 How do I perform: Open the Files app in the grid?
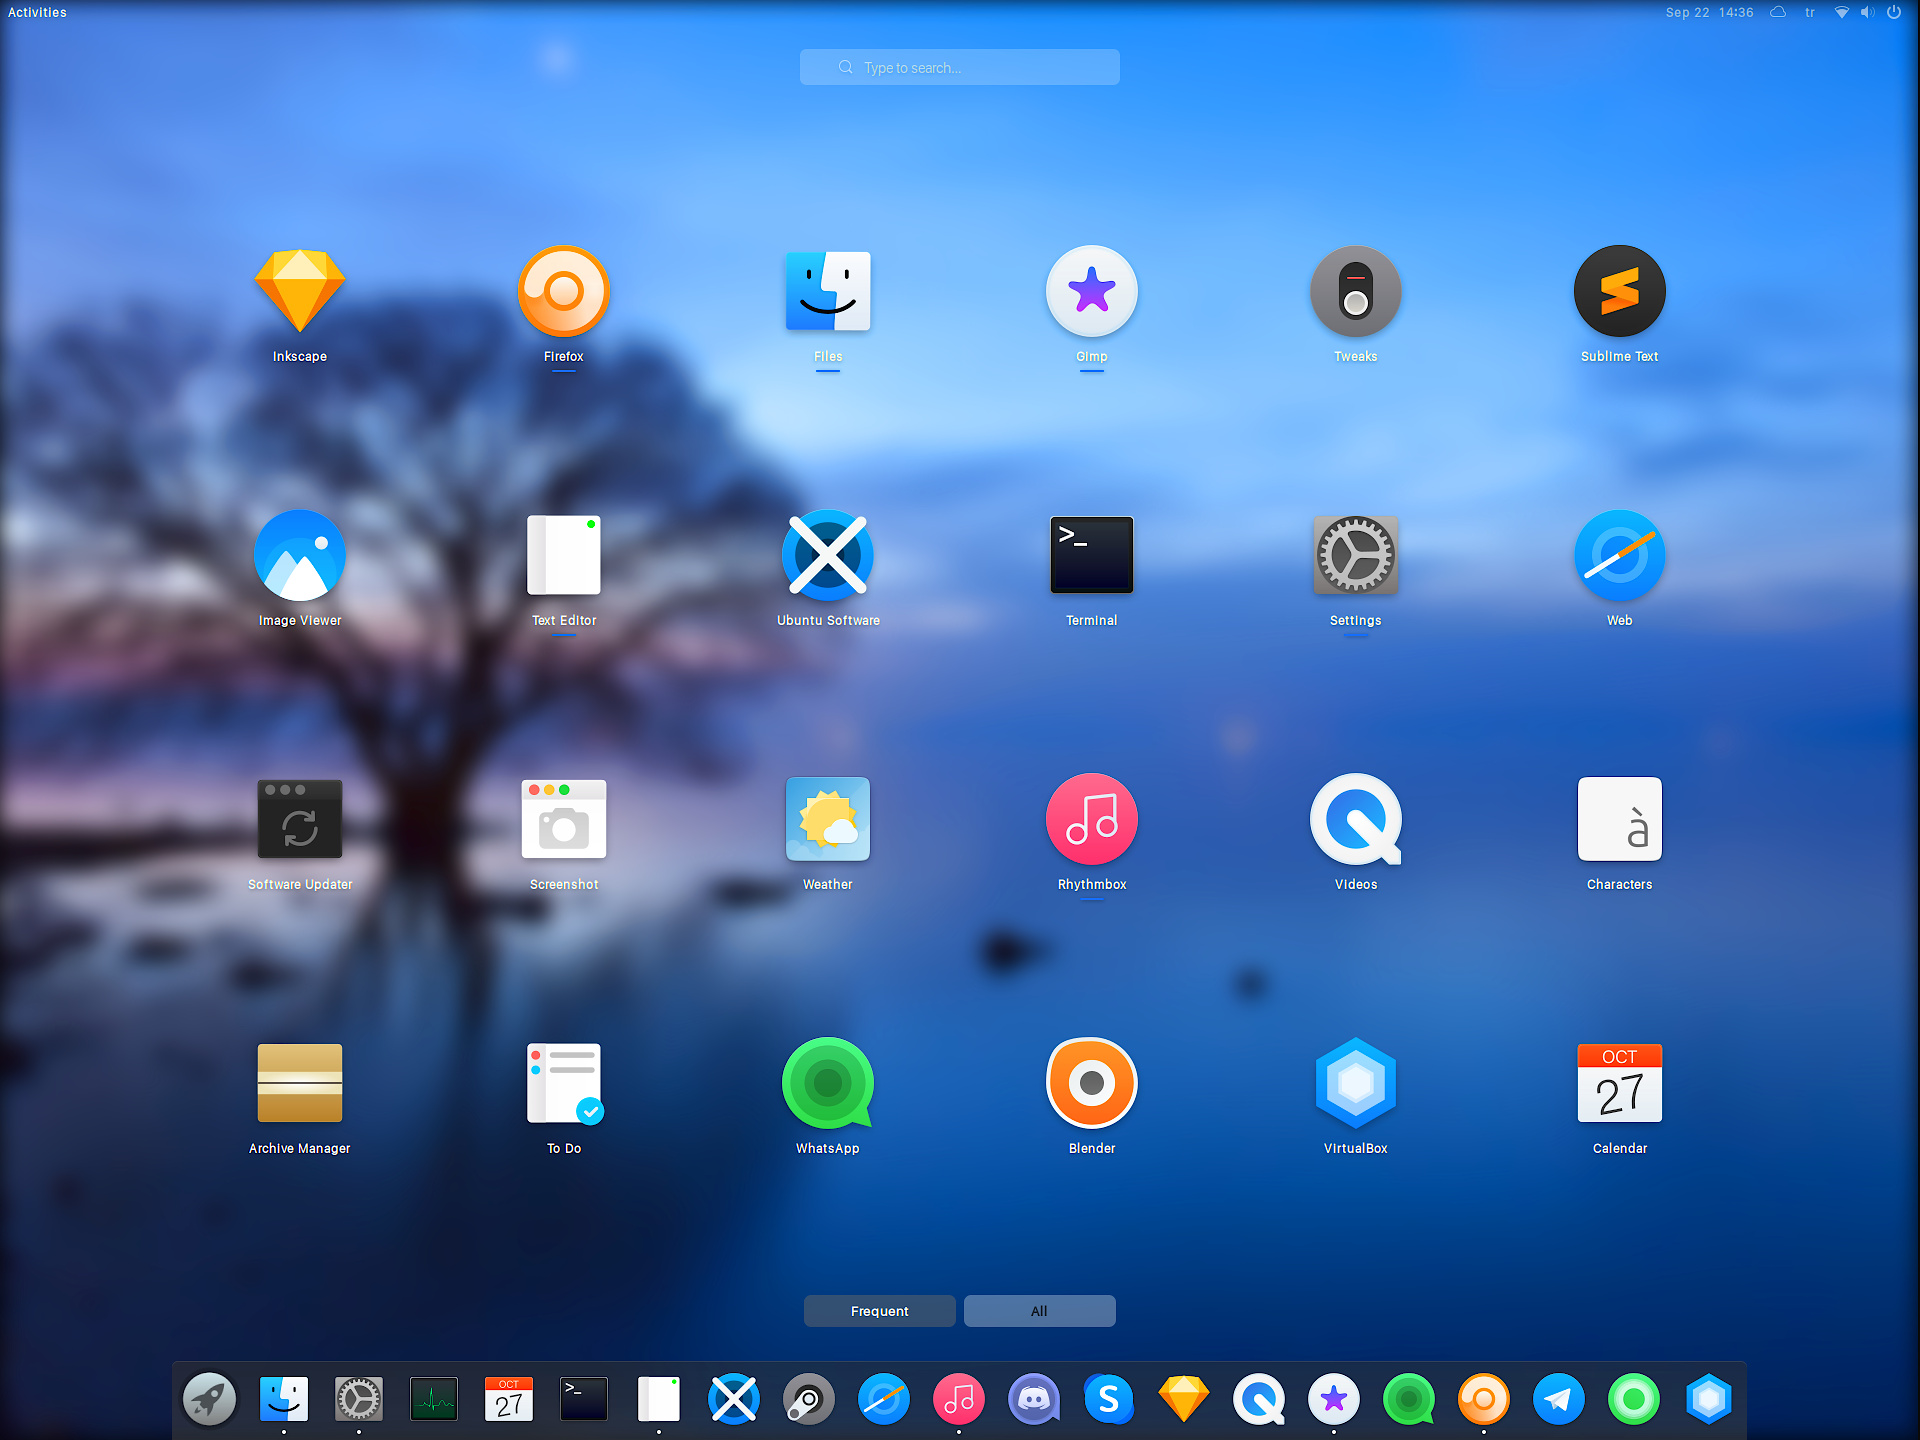point(828,291)
